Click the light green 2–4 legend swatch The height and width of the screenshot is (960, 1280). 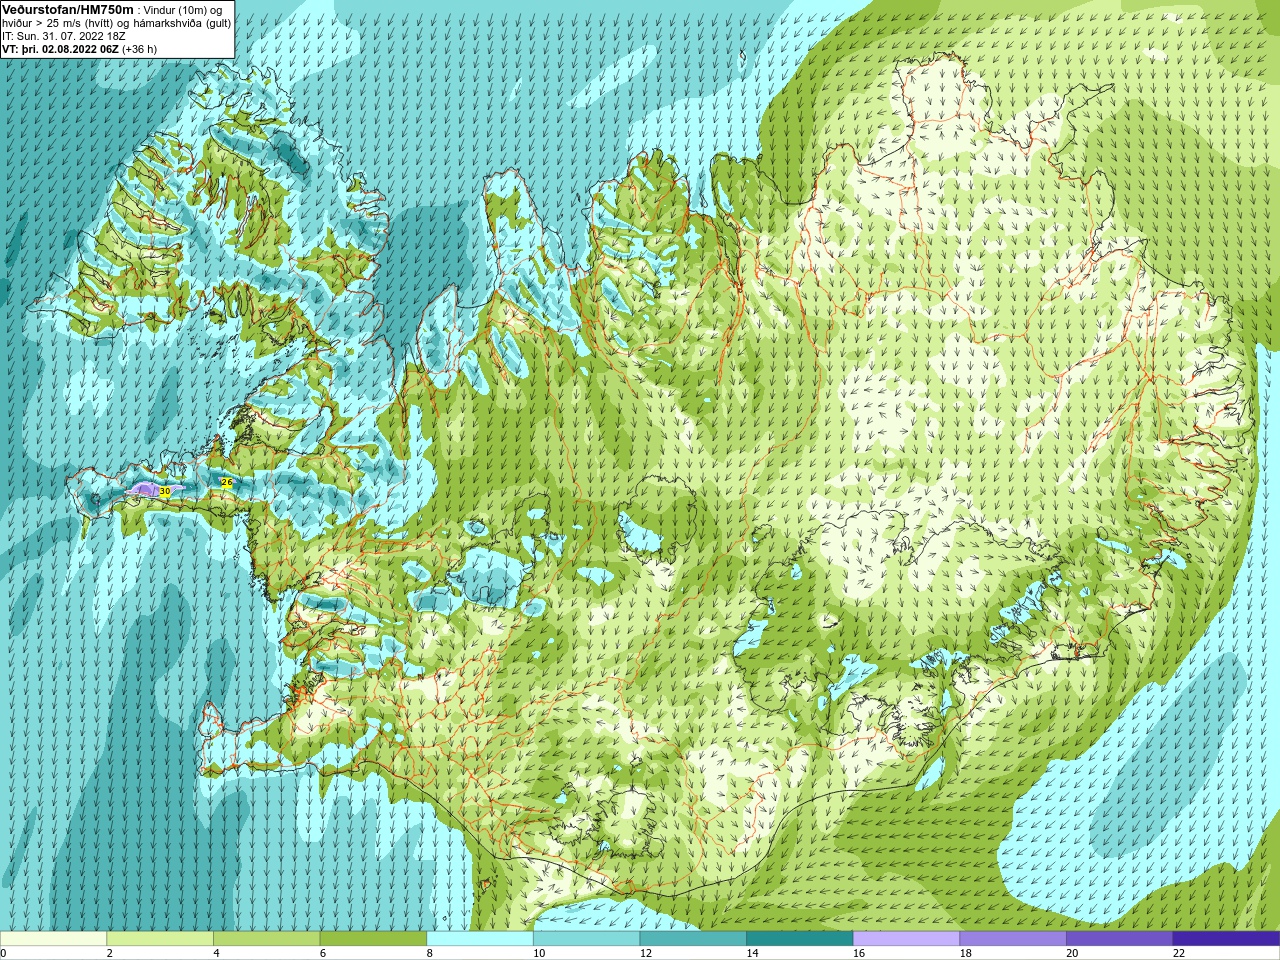click(x=160, y=938)
